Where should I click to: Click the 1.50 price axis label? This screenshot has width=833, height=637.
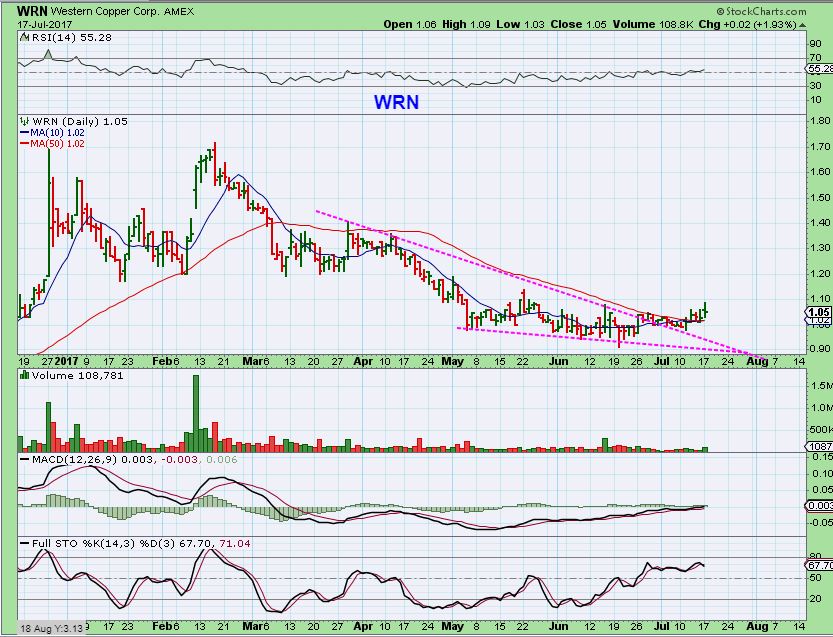[818, 197]
